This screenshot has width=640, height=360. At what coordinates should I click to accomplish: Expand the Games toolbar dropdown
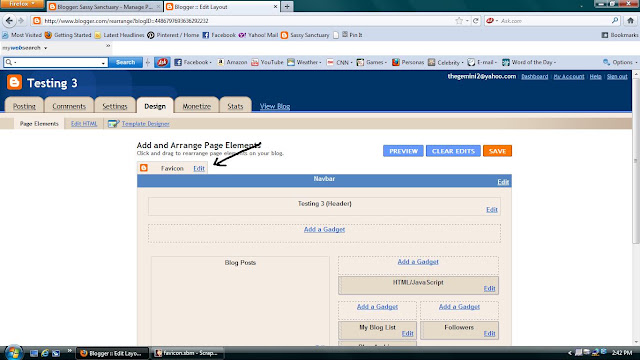tap(385, 62)
